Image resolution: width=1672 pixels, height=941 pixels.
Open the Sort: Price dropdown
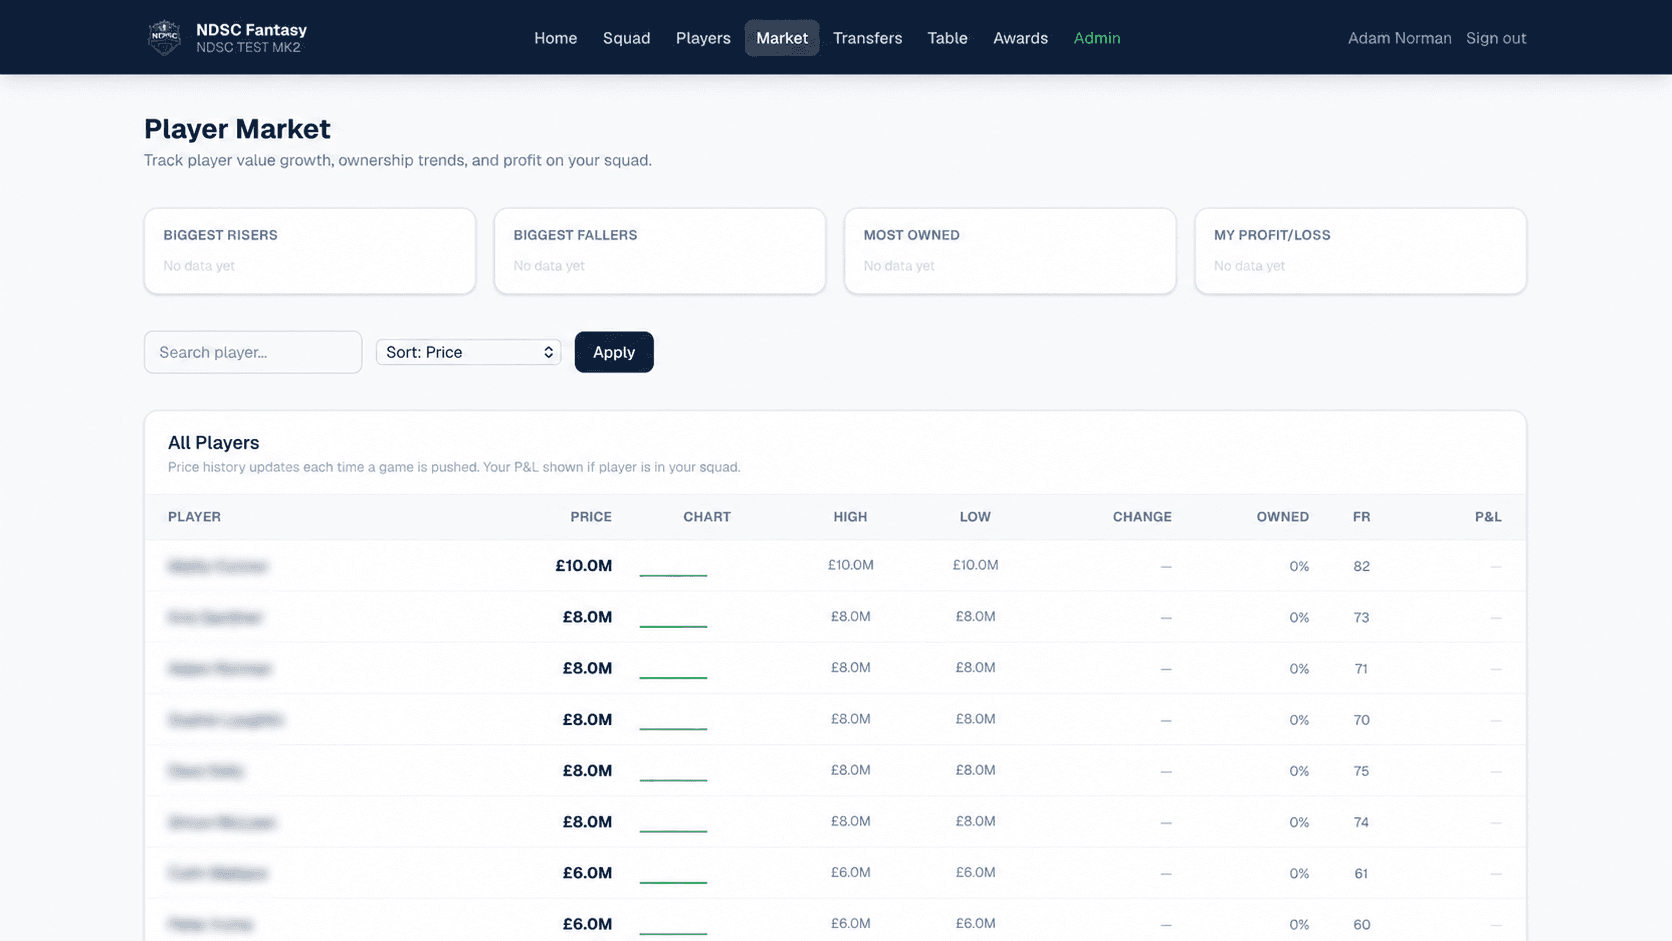(x=468, y=352)
